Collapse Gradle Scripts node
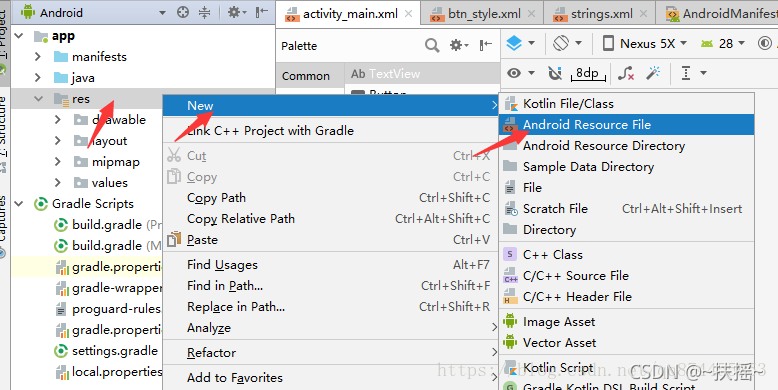 19,203
